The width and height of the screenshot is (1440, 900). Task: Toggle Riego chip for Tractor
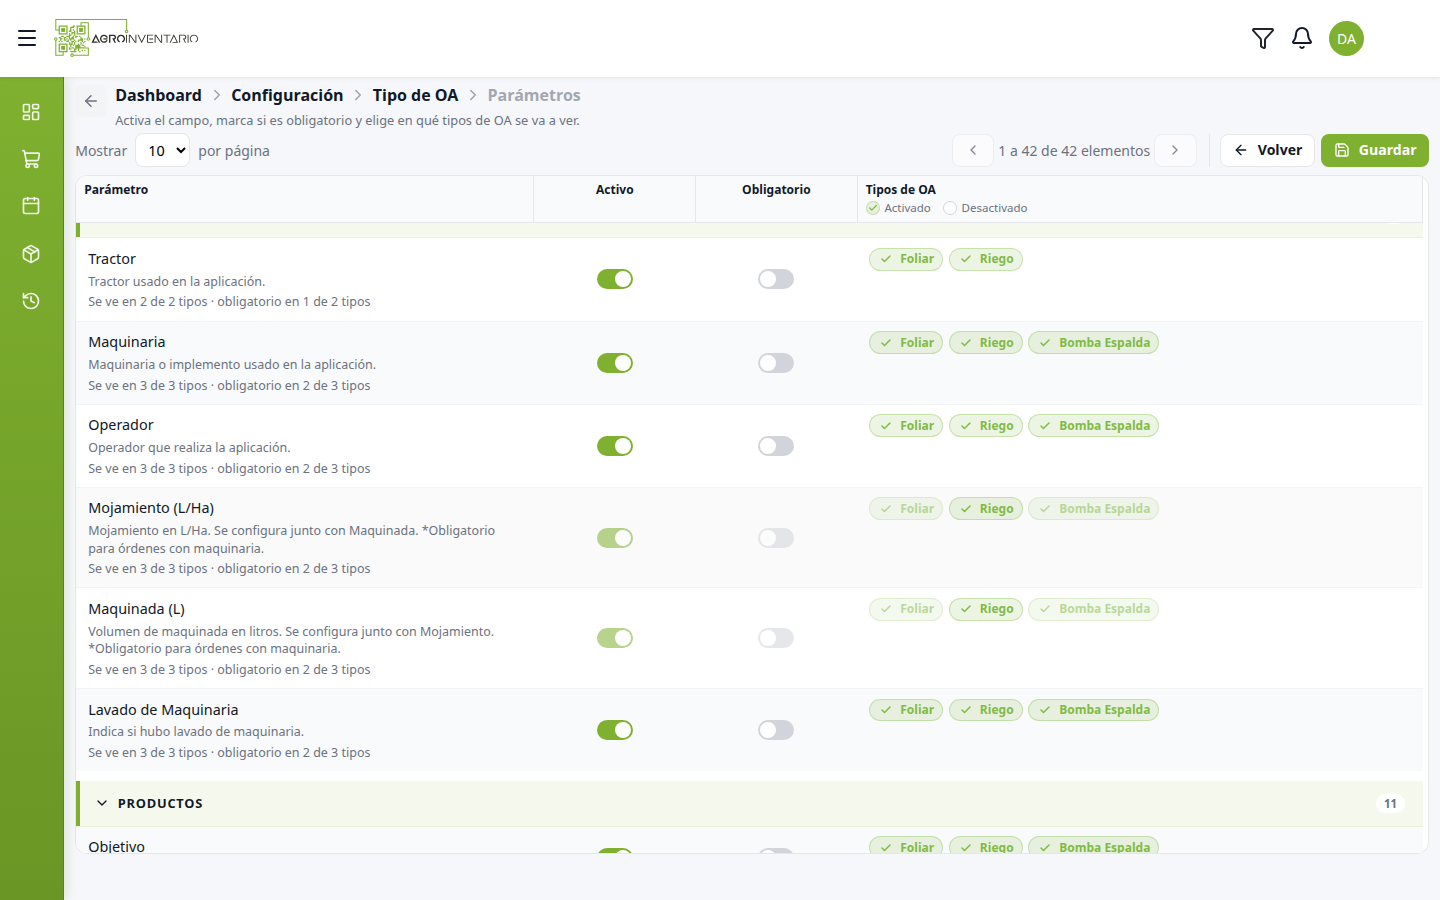(x=986, y=259)
